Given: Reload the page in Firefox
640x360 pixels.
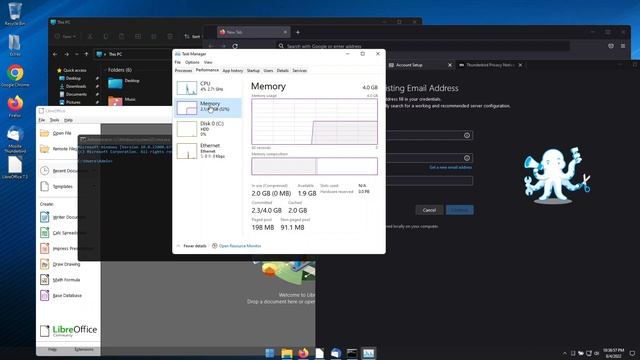Looking at the screenshot, I should coord(235,46).
